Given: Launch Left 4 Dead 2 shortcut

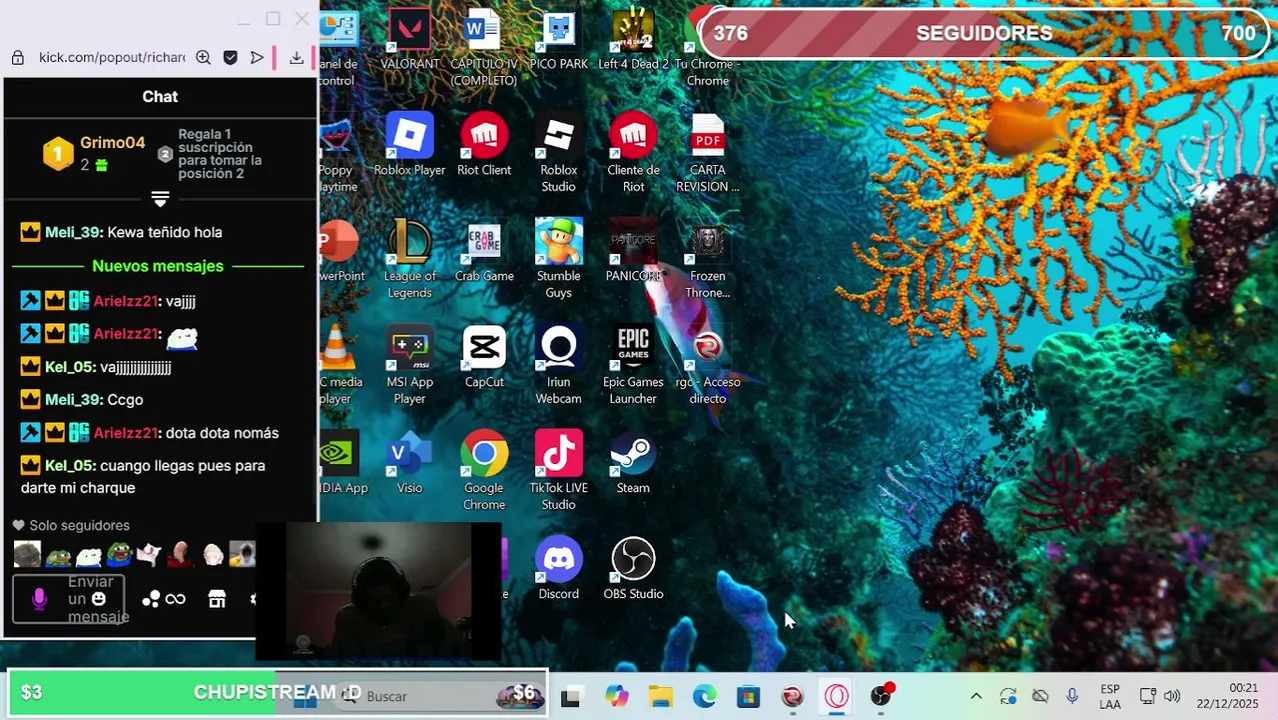Looking at the screenshot, I should [x=633, y=40].
